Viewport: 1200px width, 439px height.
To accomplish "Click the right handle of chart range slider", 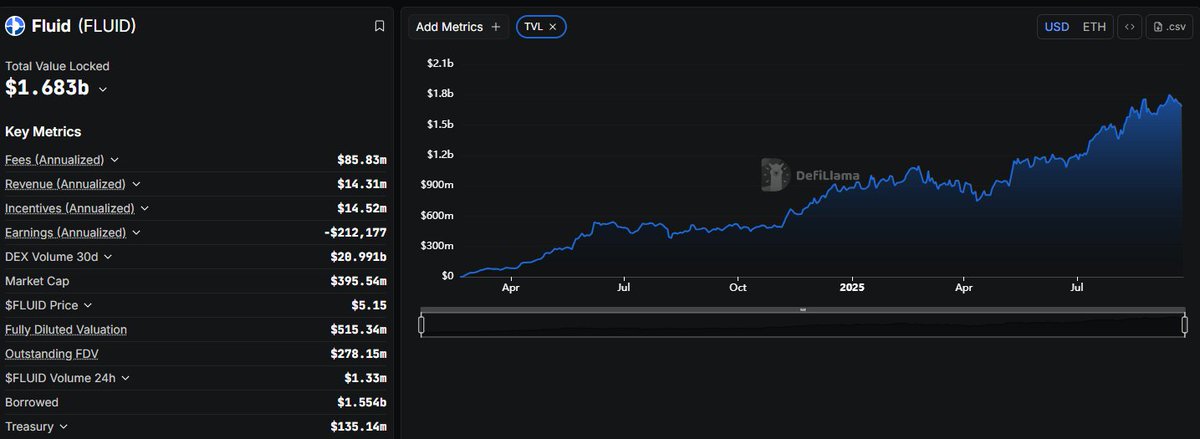I will click(x=1184, y=324).
